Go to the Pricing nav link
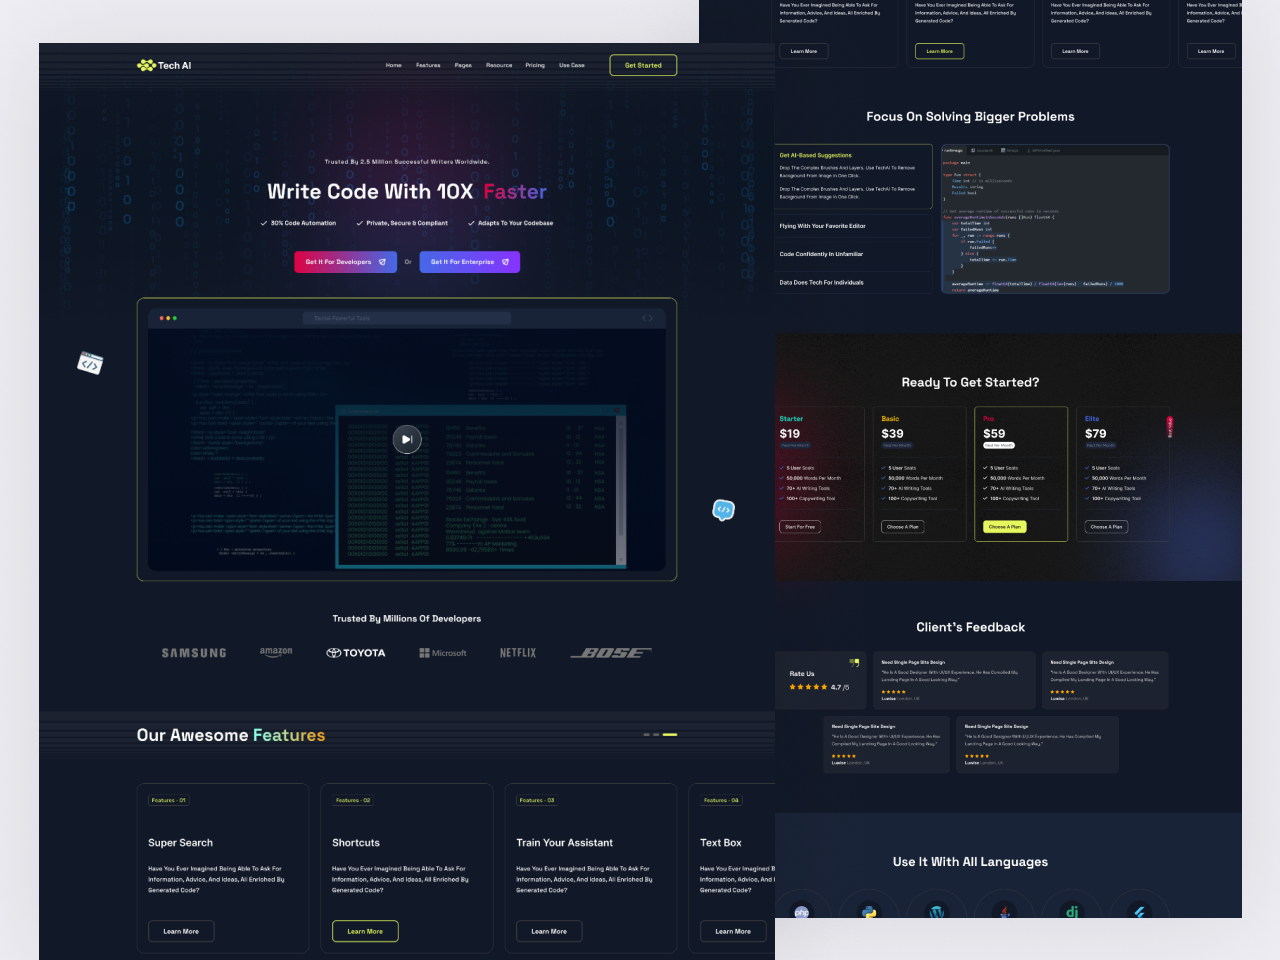 pyautogui.click(x=535, y=65)
